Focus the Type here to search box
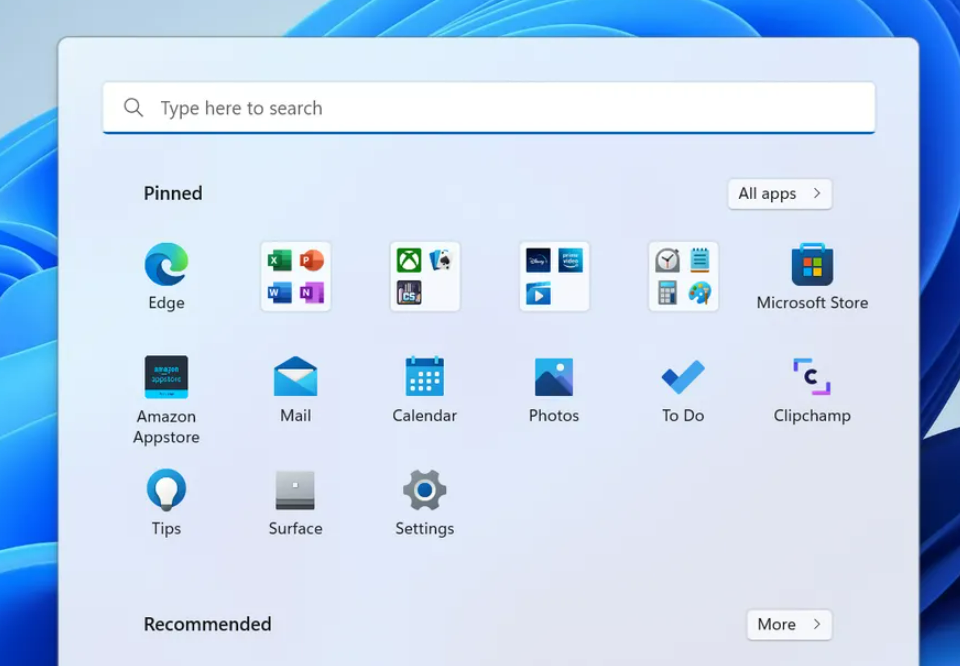This screenshot has height=666, width=960. point(489,107)
